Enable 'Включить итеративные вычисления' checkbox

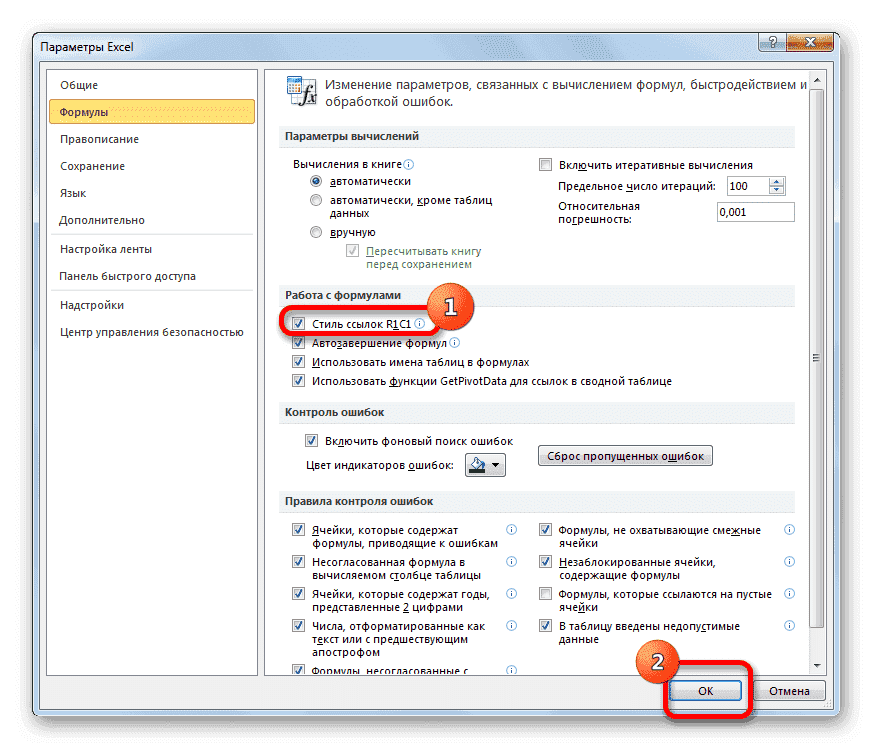[x=545, y=165]
